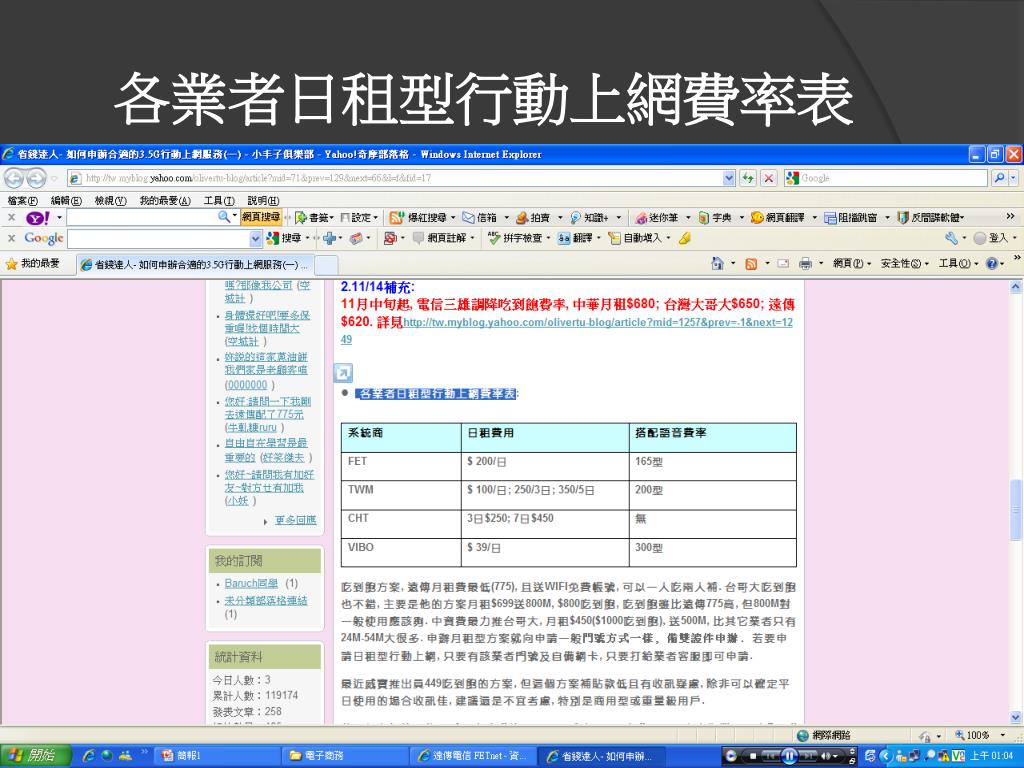
Task: Click the 知識+ icon in Yahoo toolbar
Action: click(x=575, y=217)
